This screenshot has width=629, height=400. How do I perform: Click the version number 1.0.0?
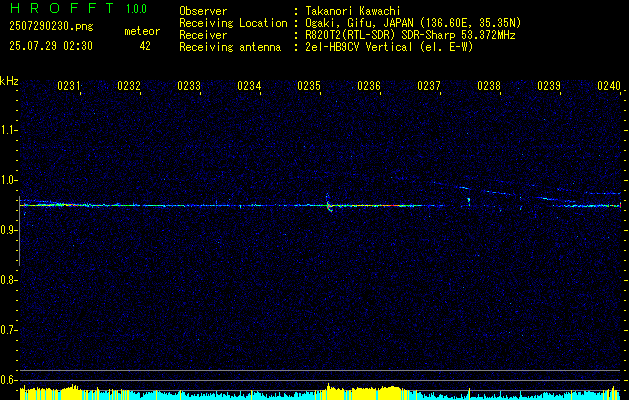(x=136, y=9)
